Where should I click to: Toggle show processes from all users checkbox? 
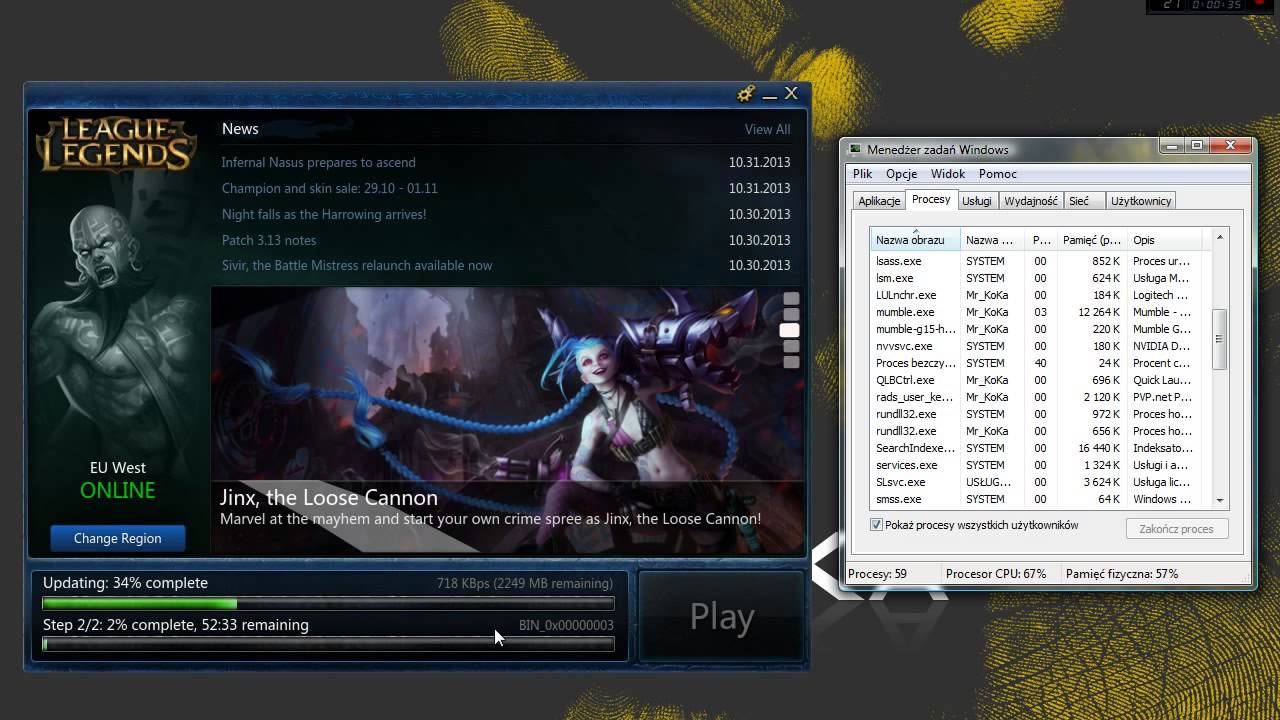pyautogui.click(x=877, y=525)
